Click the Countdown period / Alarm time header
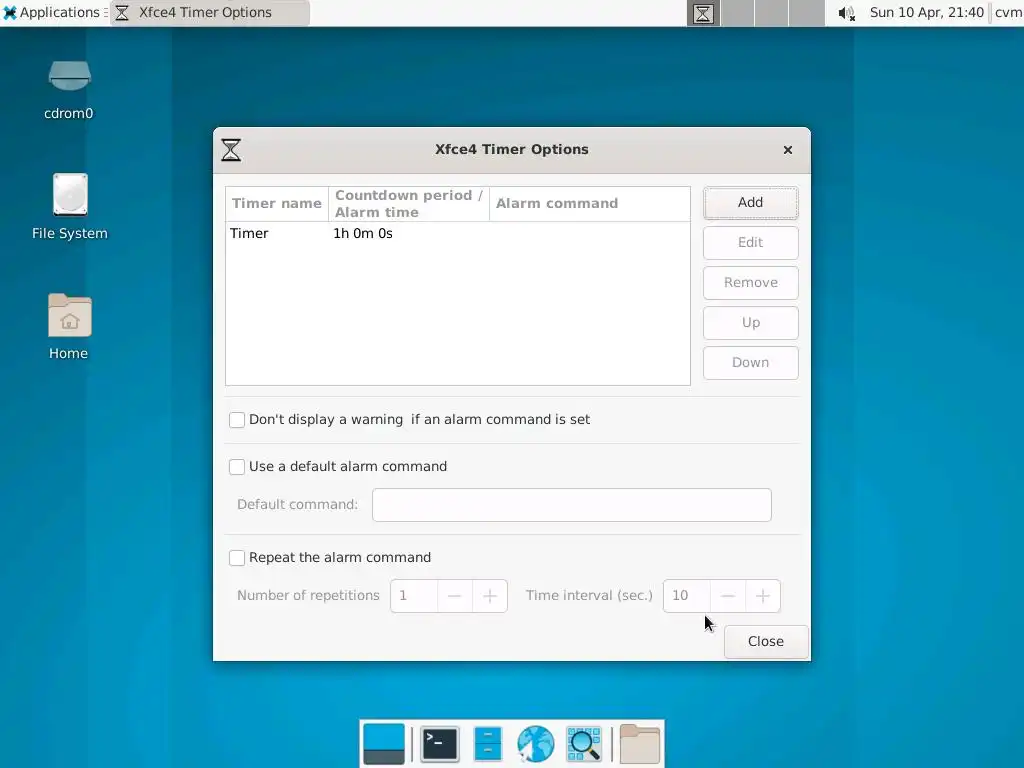 [x=409, y=204]
